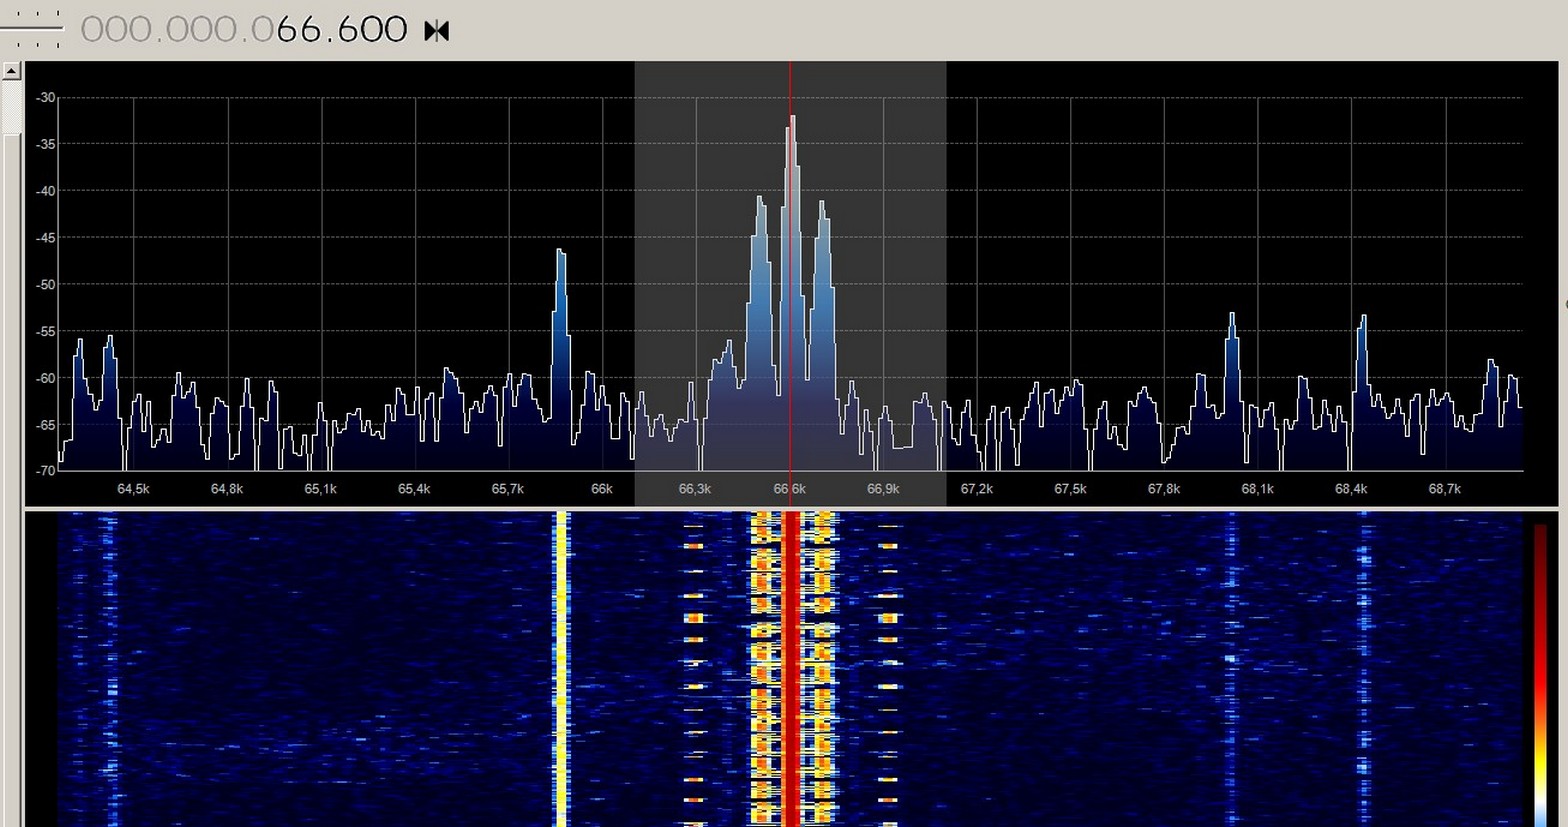
Task: Click the -30 dB scale label
Action: point(45,98)
